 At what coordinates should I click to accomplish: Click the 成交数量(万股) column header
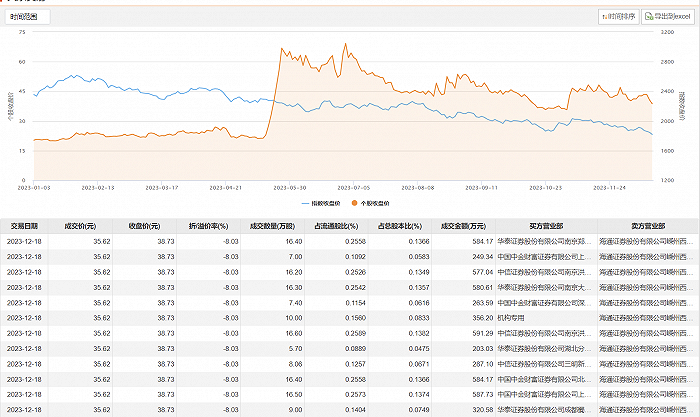coord(272,226)
